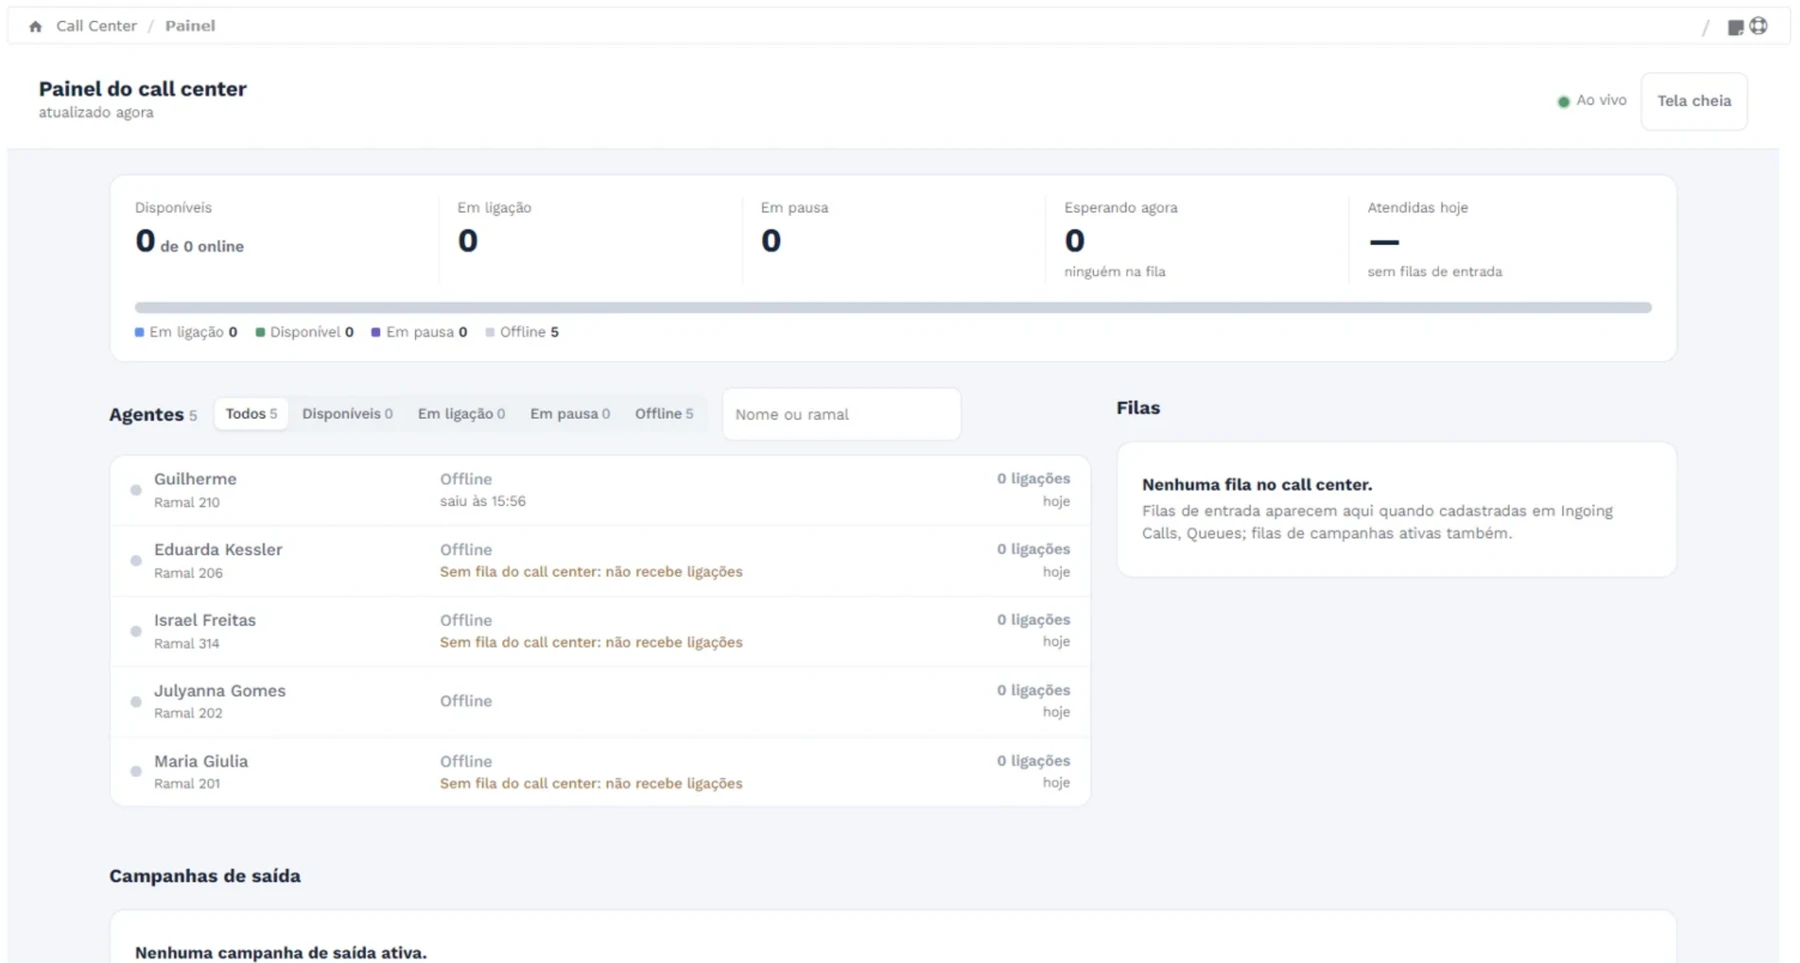Click the home icon in the breadcrumb

point(36,27)
